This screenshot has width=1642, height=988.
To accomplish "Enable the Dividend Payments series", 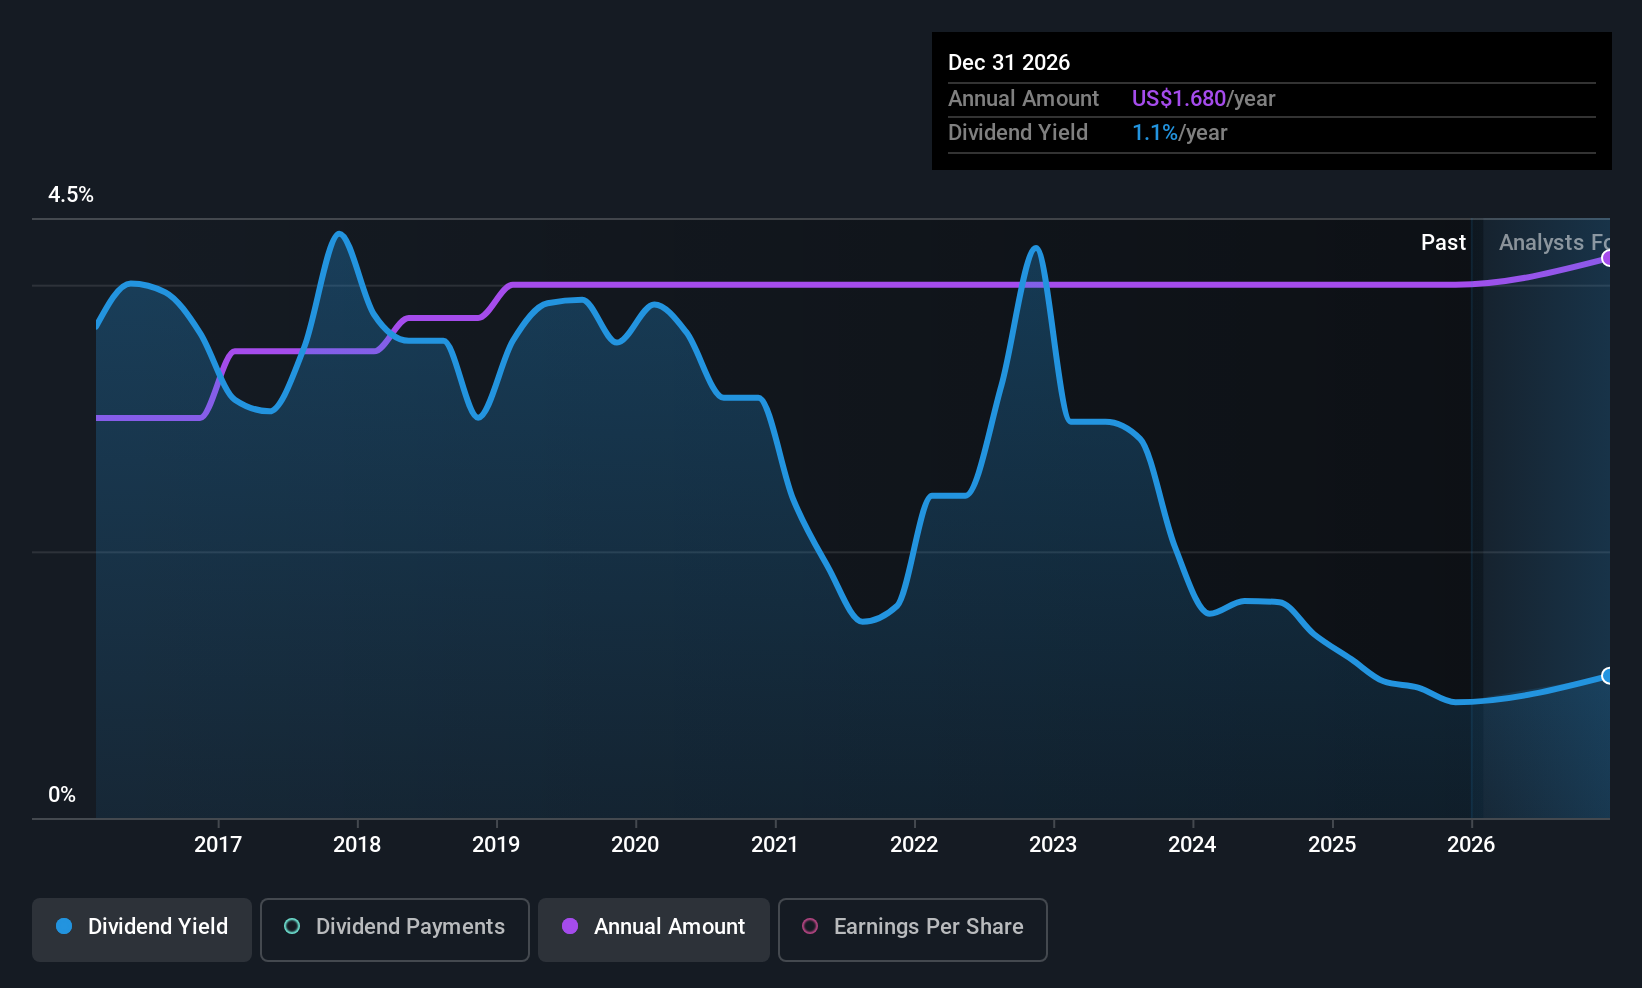I will point(395,930).
